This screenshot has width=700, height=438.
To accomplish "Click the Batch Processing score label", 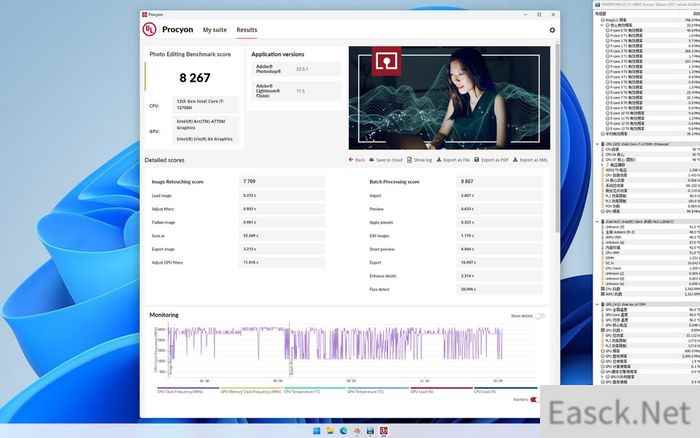I will [394, 182].
